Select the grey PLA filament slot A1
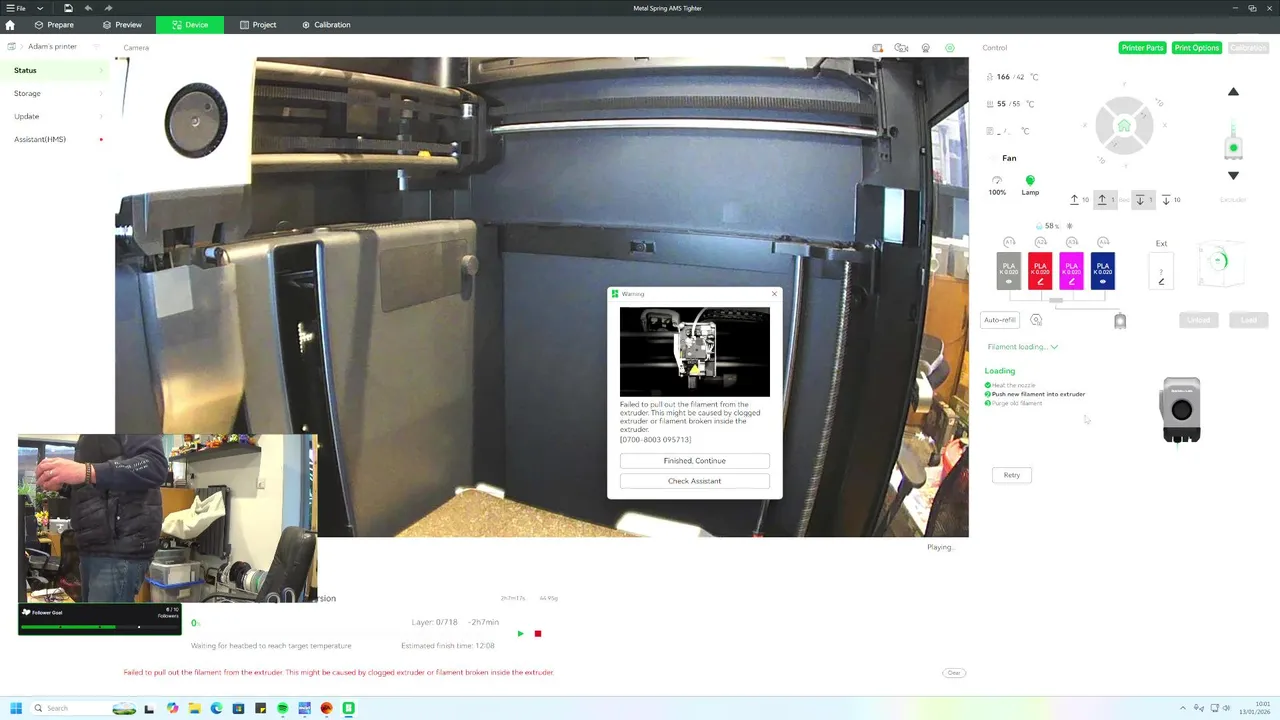This screenshot has width=1280, height=720. click(x=1009, y=271)
